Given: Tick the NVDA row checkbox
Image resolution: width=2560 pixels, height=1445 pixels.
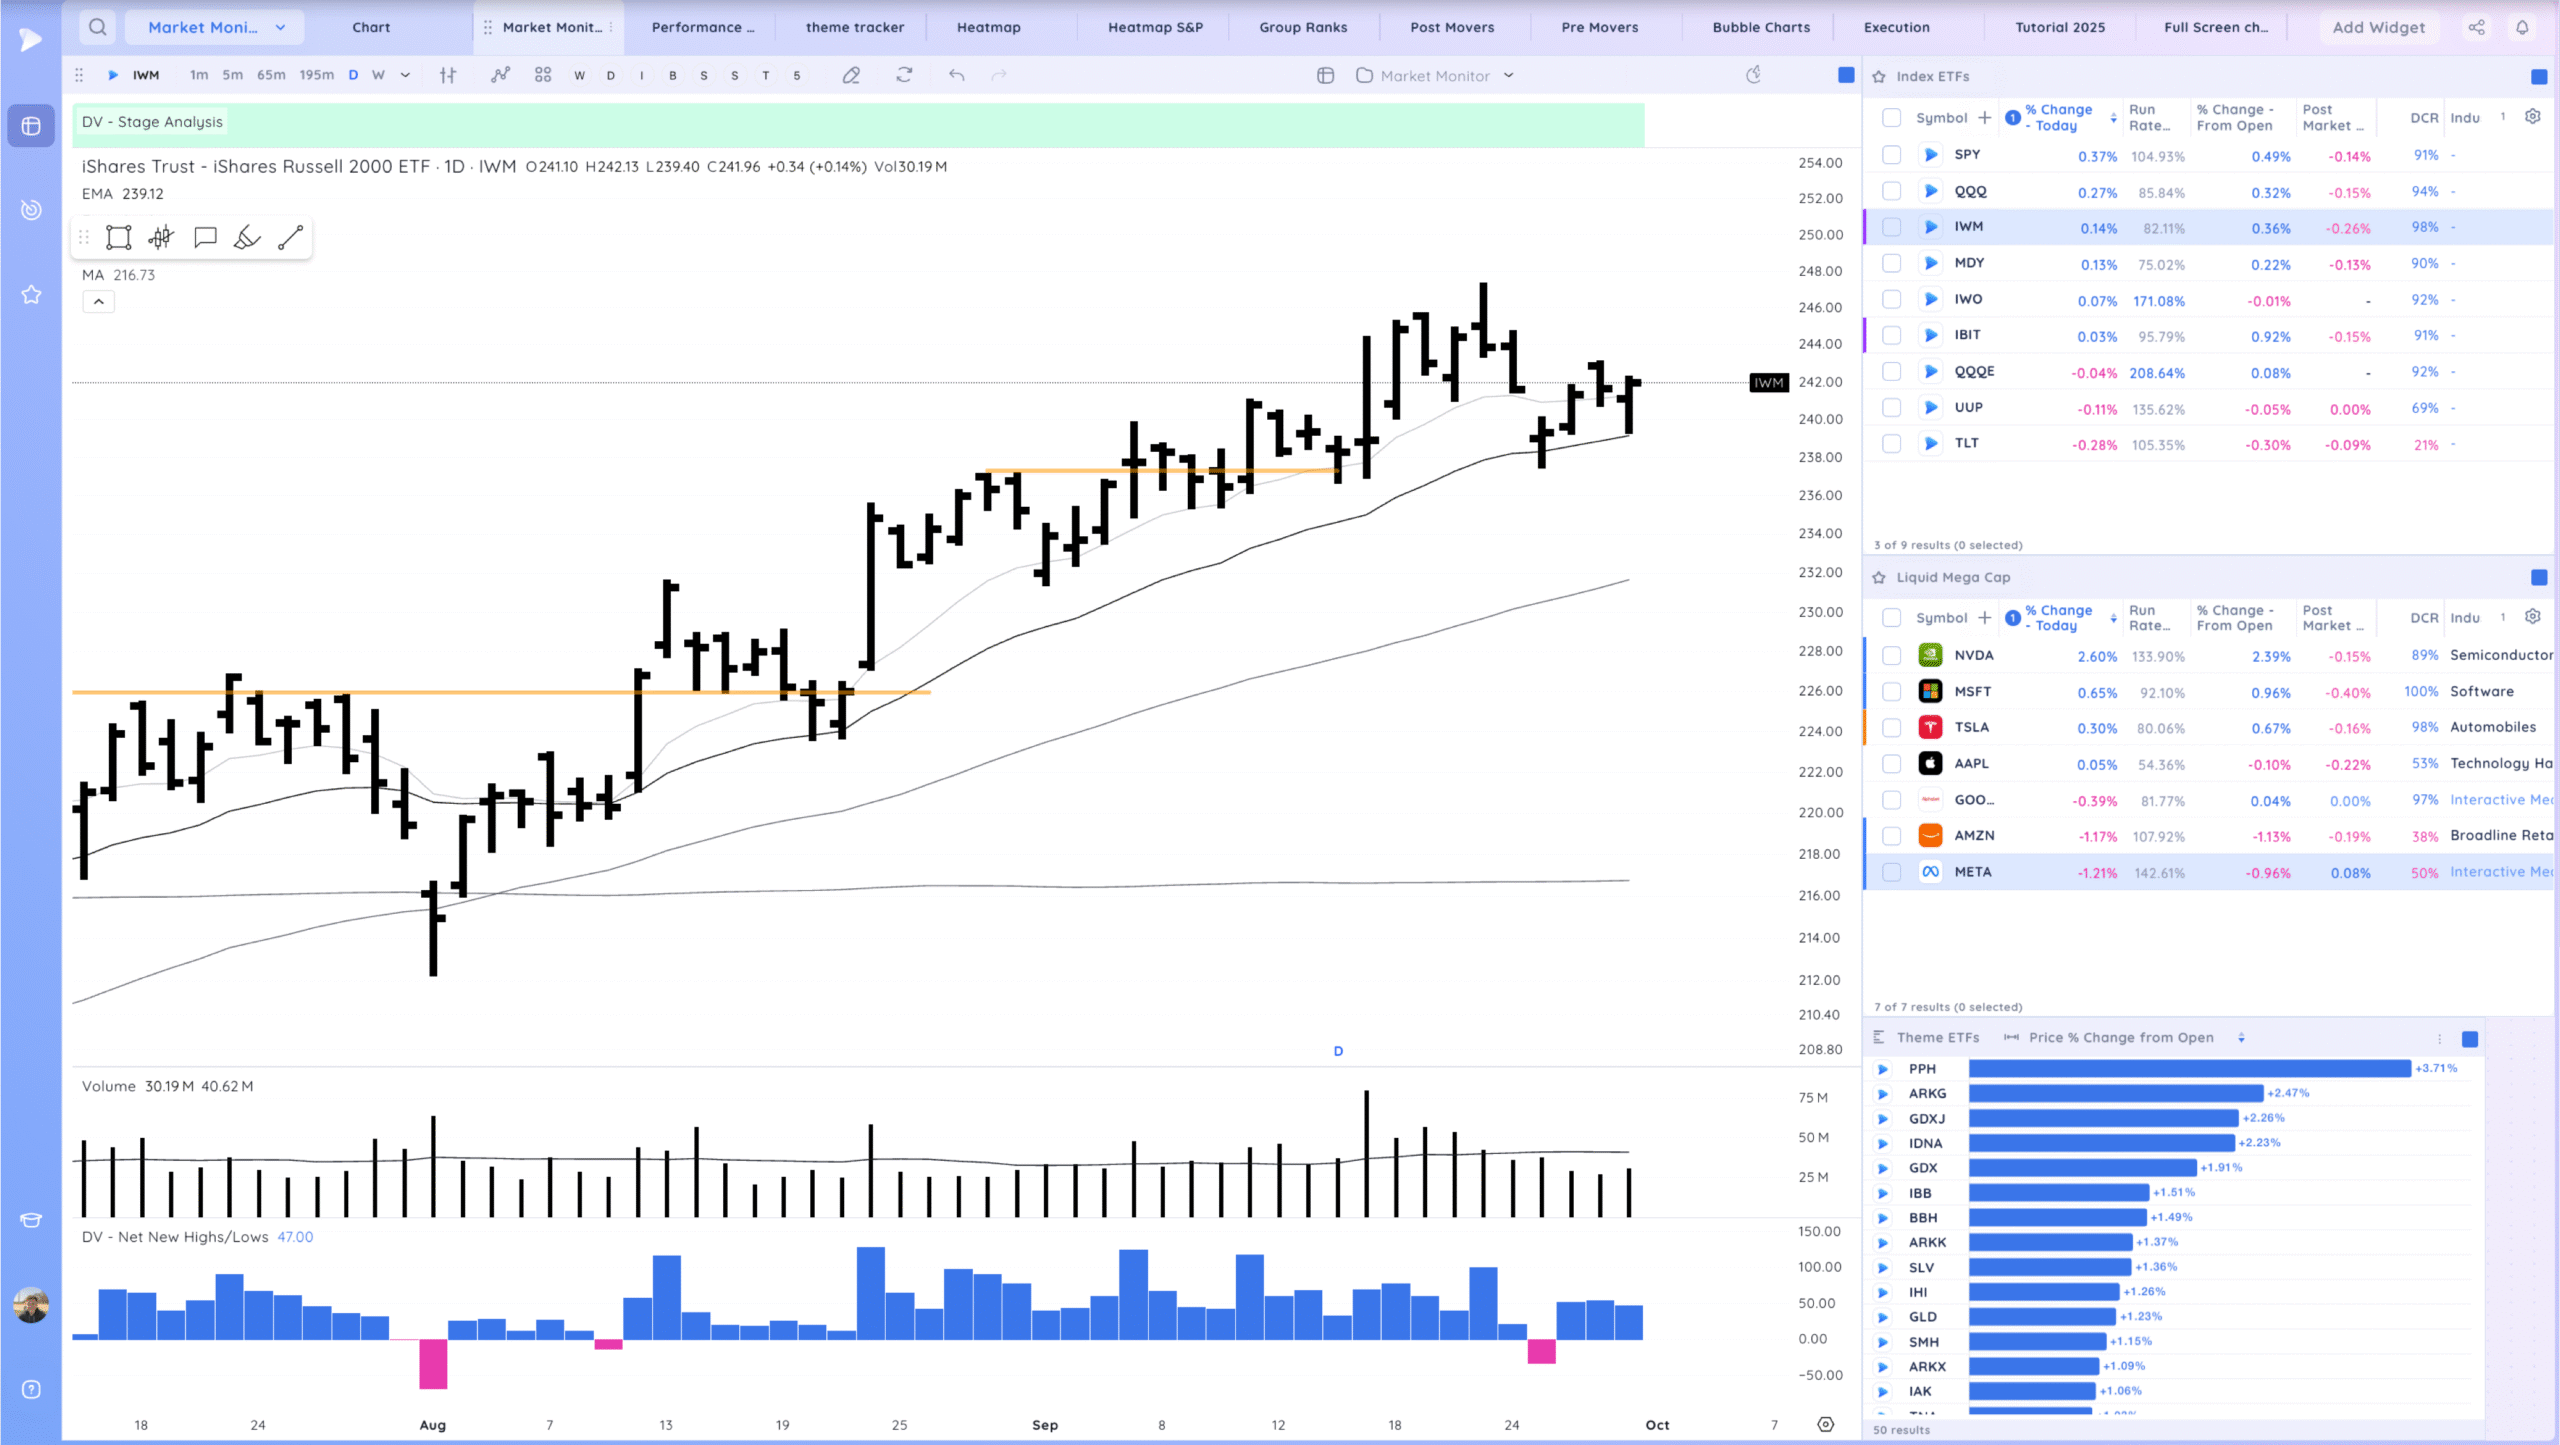Looking at the screenshot, I should click(1891, 656).
